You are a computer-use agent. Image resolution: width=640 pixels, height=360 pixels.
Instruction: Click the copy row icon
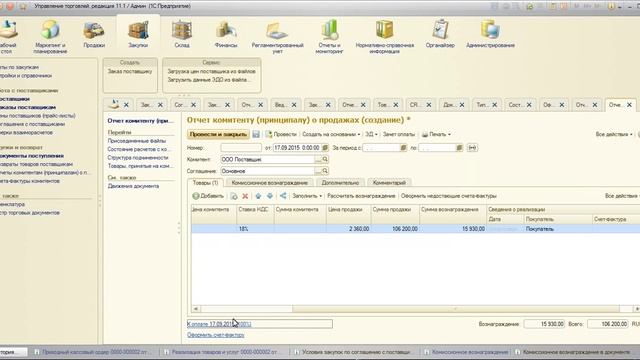234,196
